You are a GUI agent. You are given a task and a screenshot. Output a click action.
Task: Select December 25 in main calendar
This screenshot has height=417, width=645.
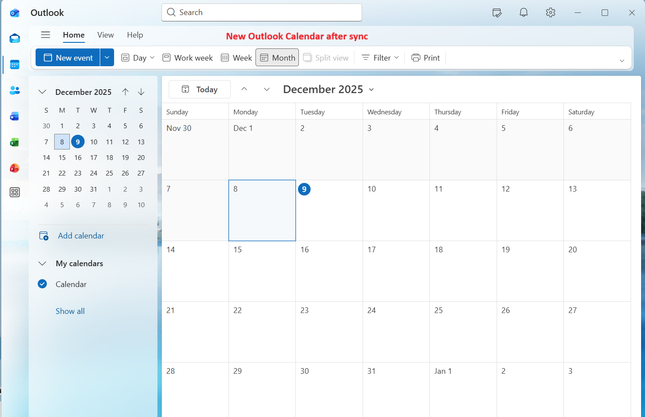pyautogui.click(x=463, y=332)
